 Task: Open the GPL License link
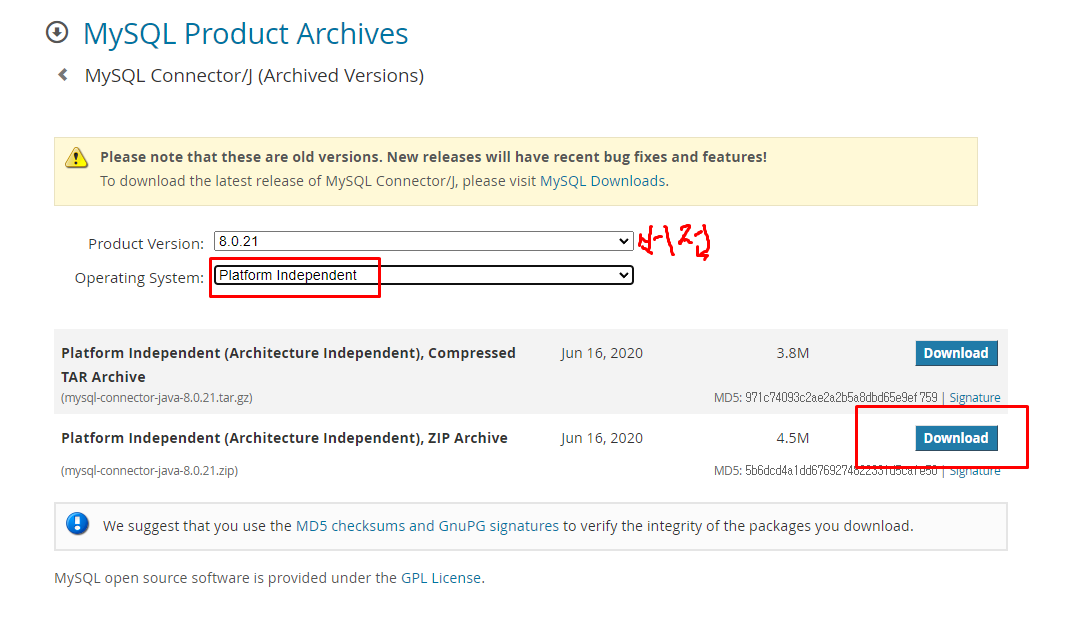[x=441, y=578]
